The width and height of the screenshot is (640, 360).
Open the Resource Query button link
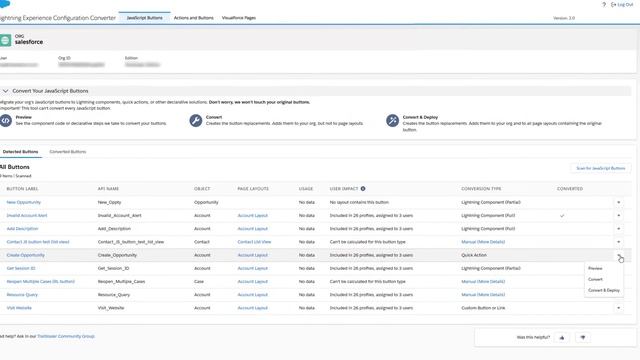(x=22, y=295)
